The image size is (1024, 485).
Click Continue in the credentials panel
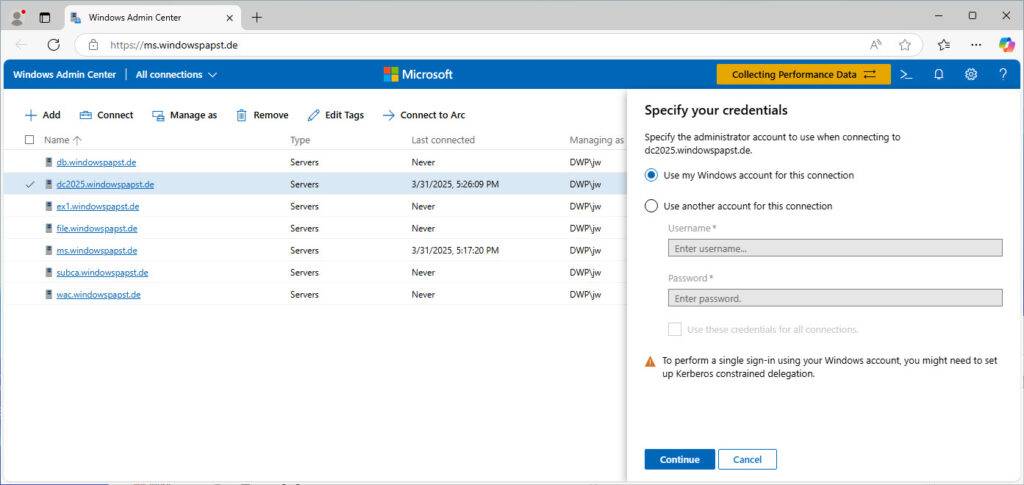coord(679,460)
